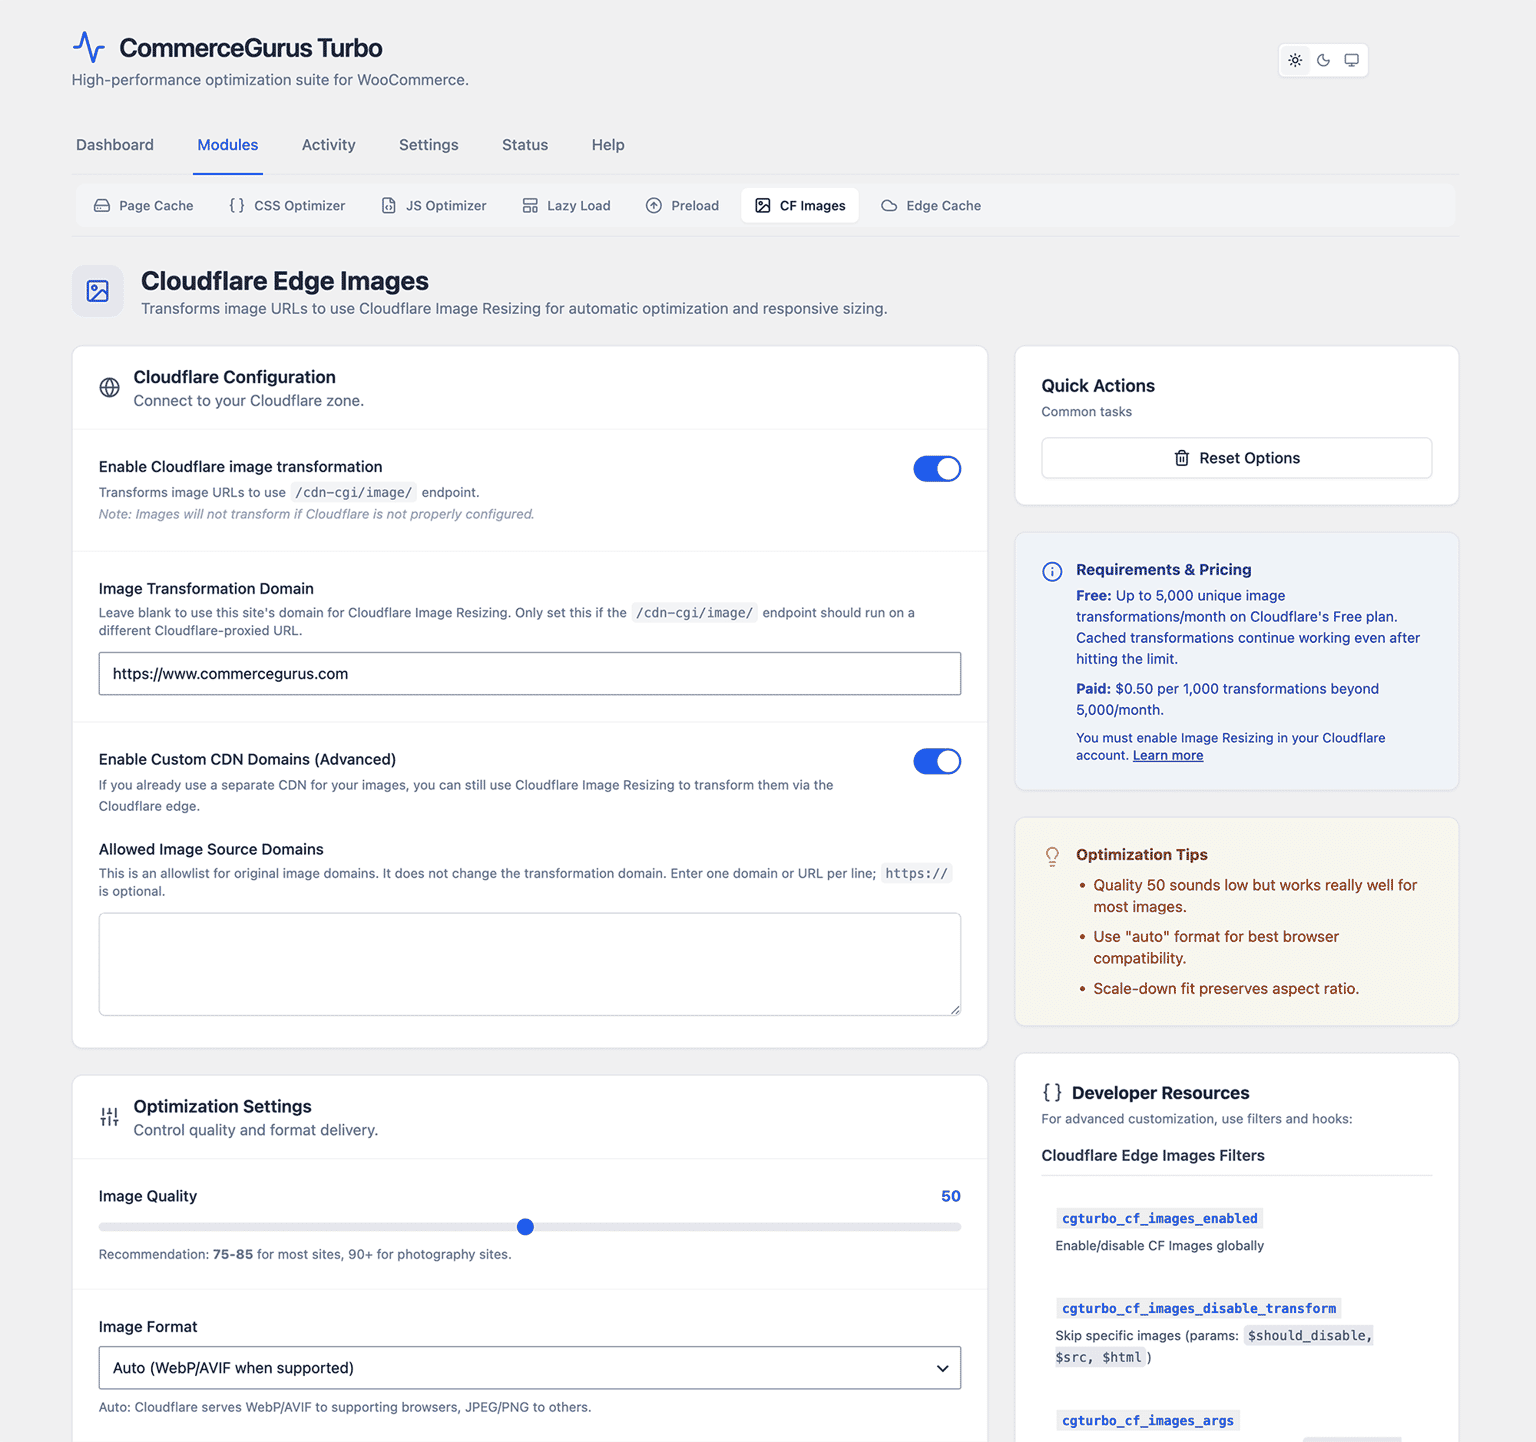The height and width of the screenshot is (1442, 1536).
Task: Open the Help tab
Action: coord(608,145)
